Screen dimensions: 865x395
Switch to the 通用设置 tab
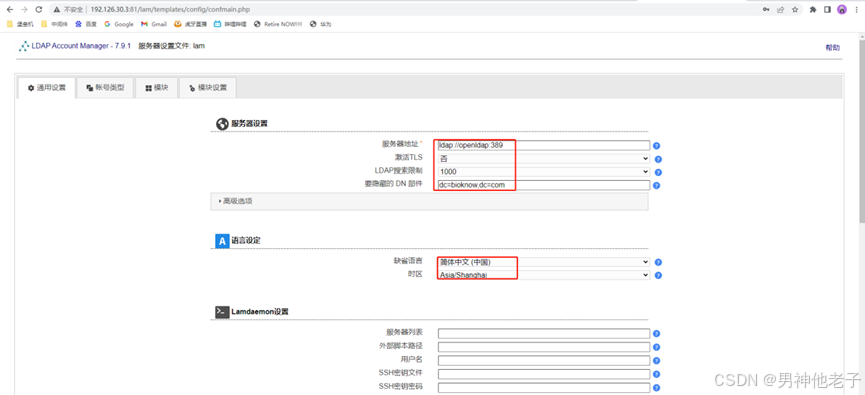point(46,88)
